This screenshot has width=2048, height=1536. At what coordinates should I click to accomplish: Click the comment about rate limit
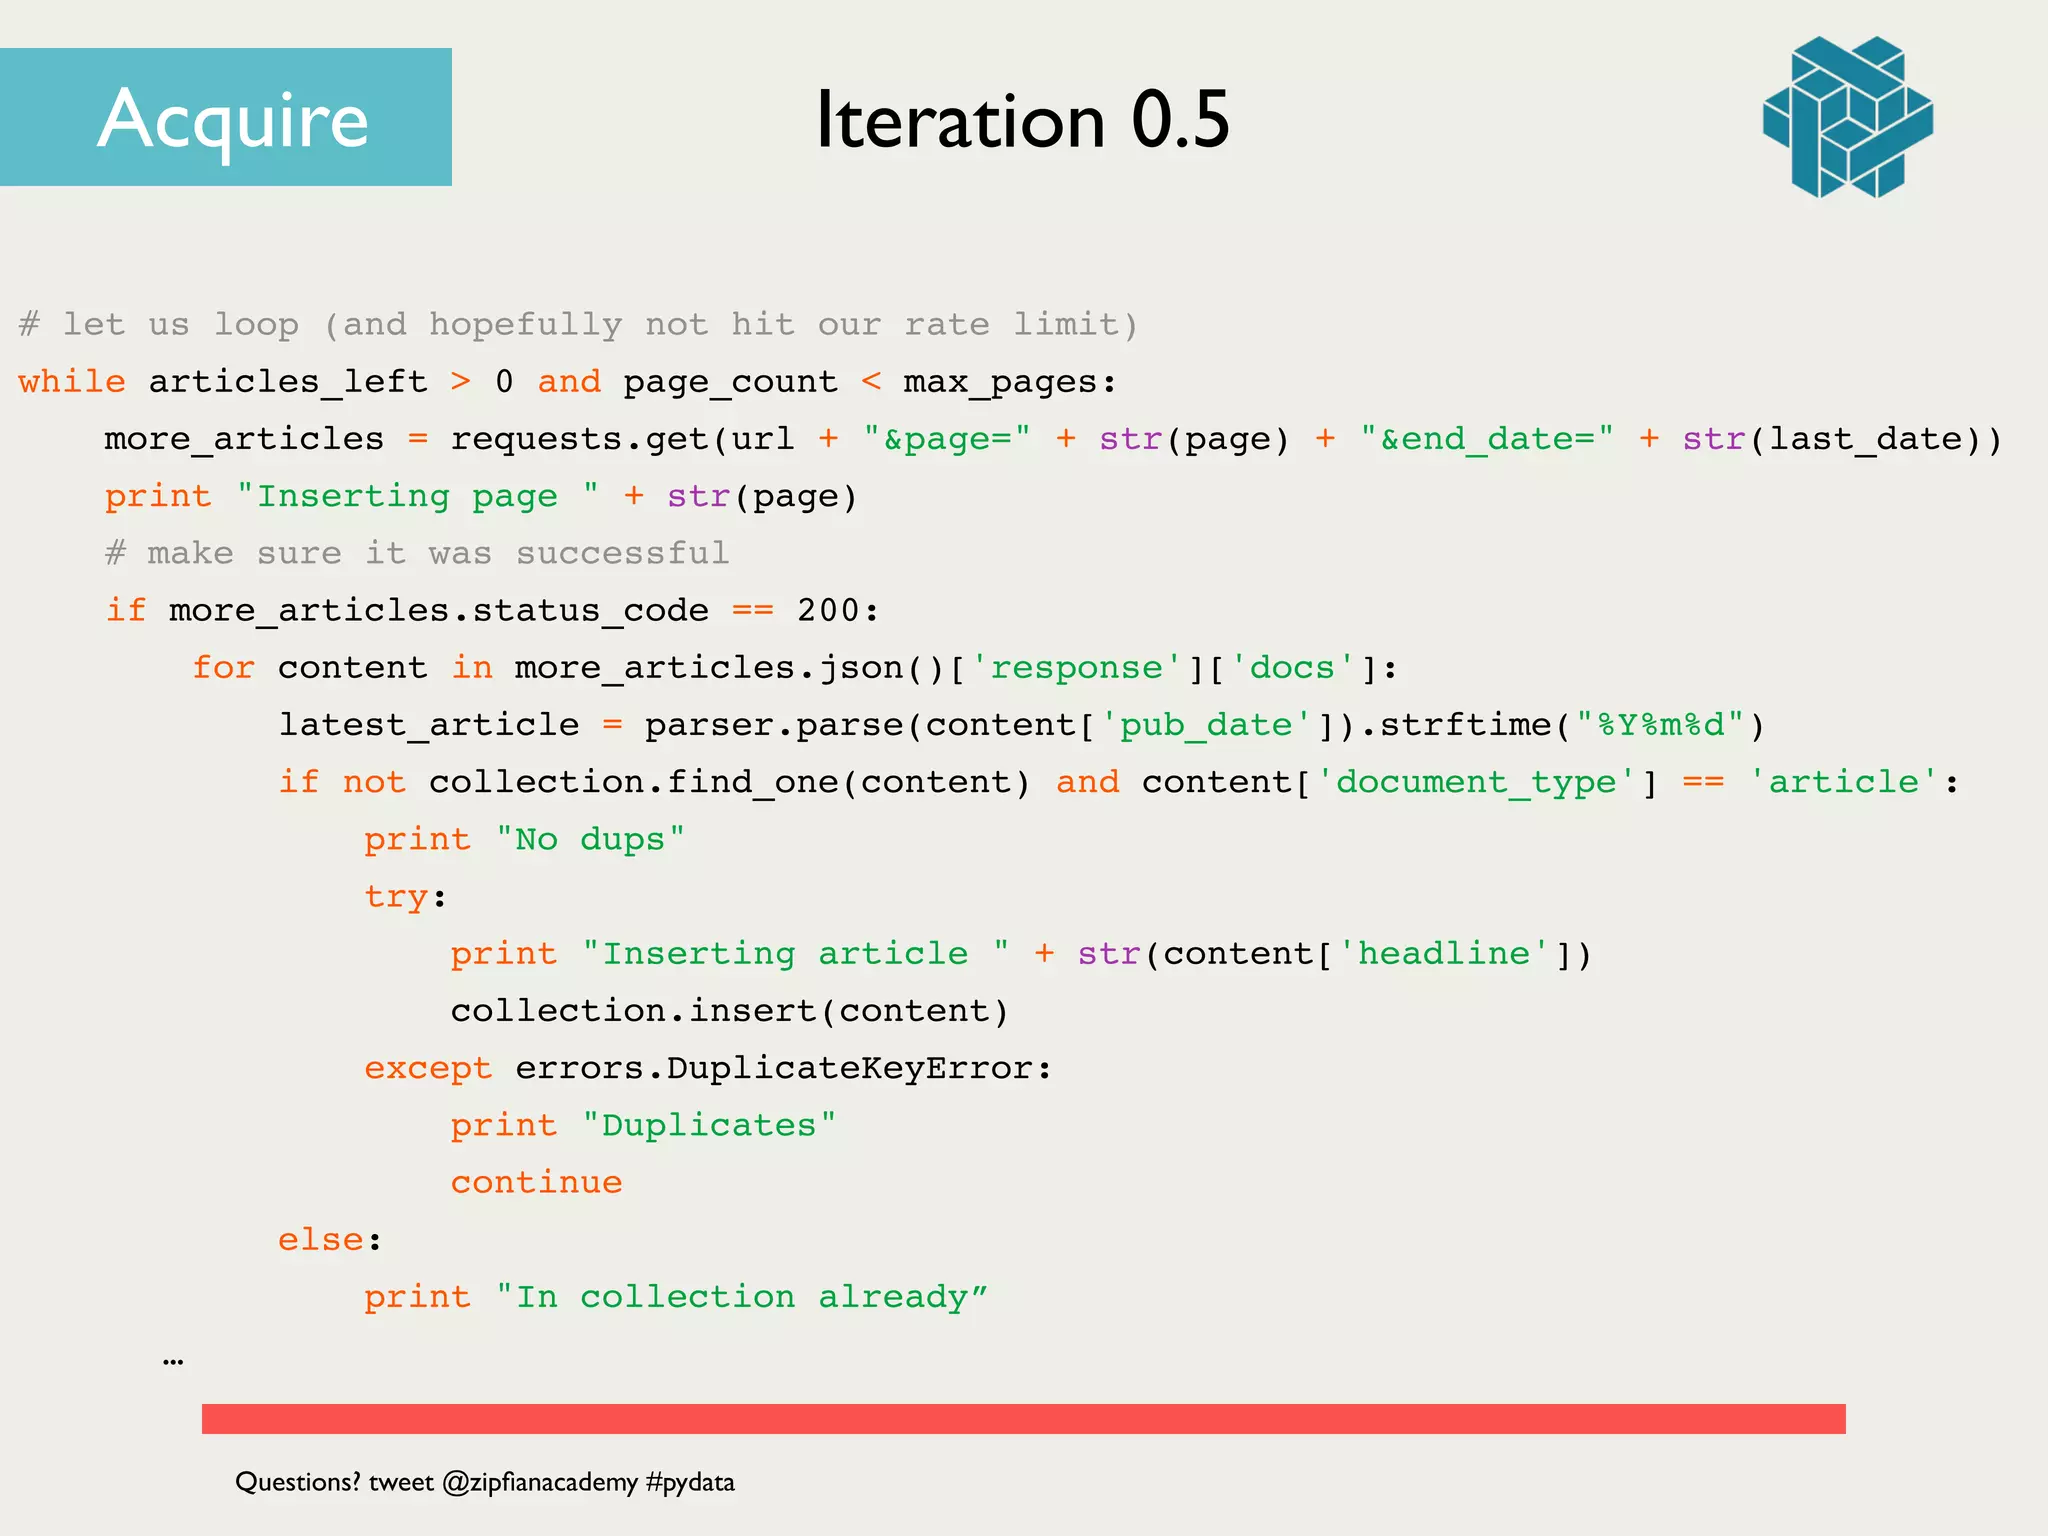point(578,325)
